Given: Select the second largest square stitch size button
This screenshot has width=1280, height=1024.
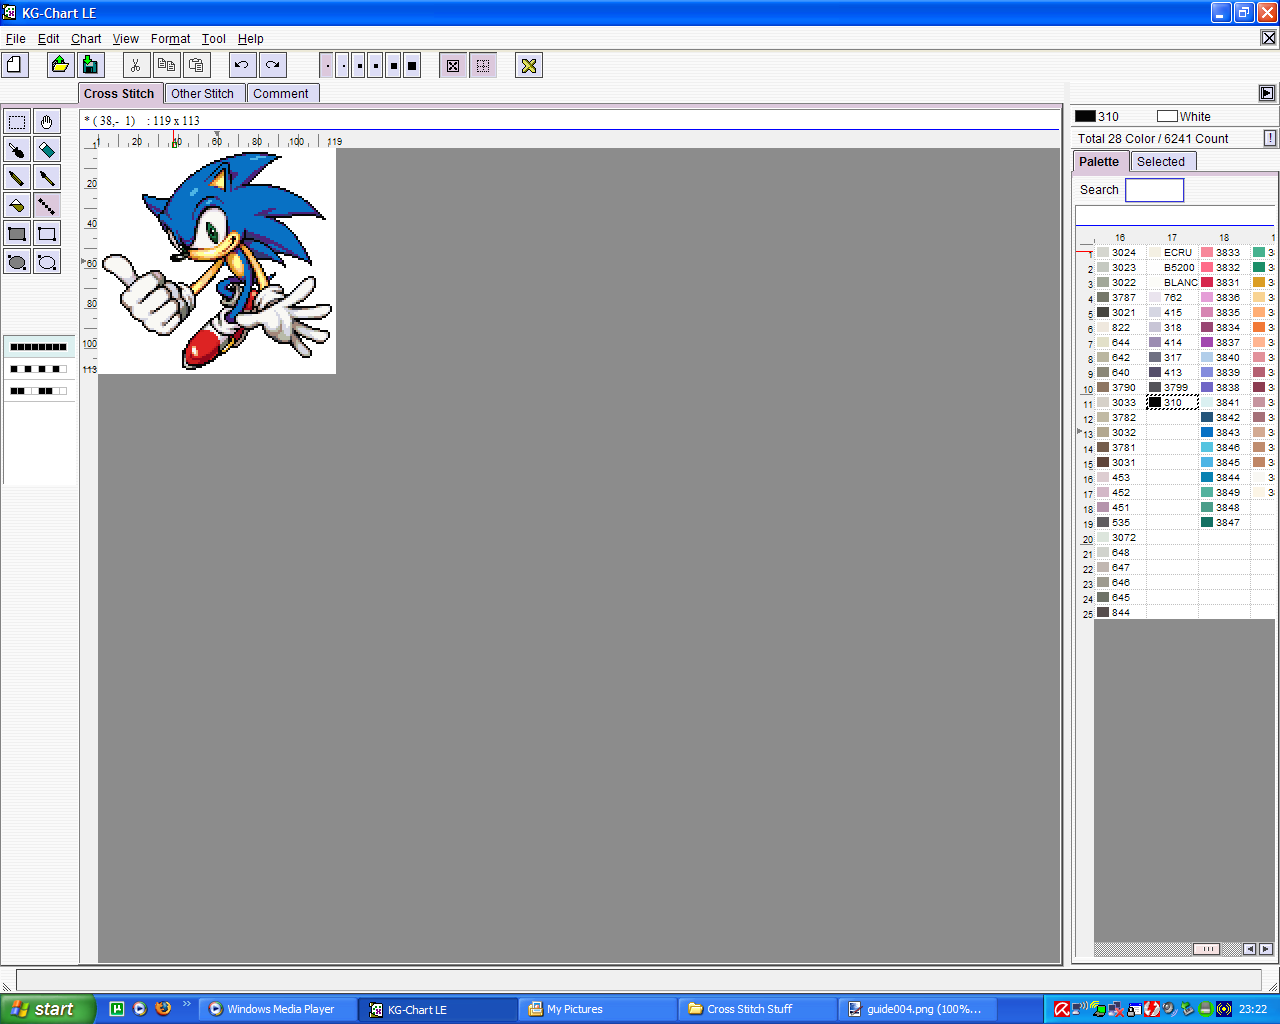Looking at the screenshot, I should 394,66.
